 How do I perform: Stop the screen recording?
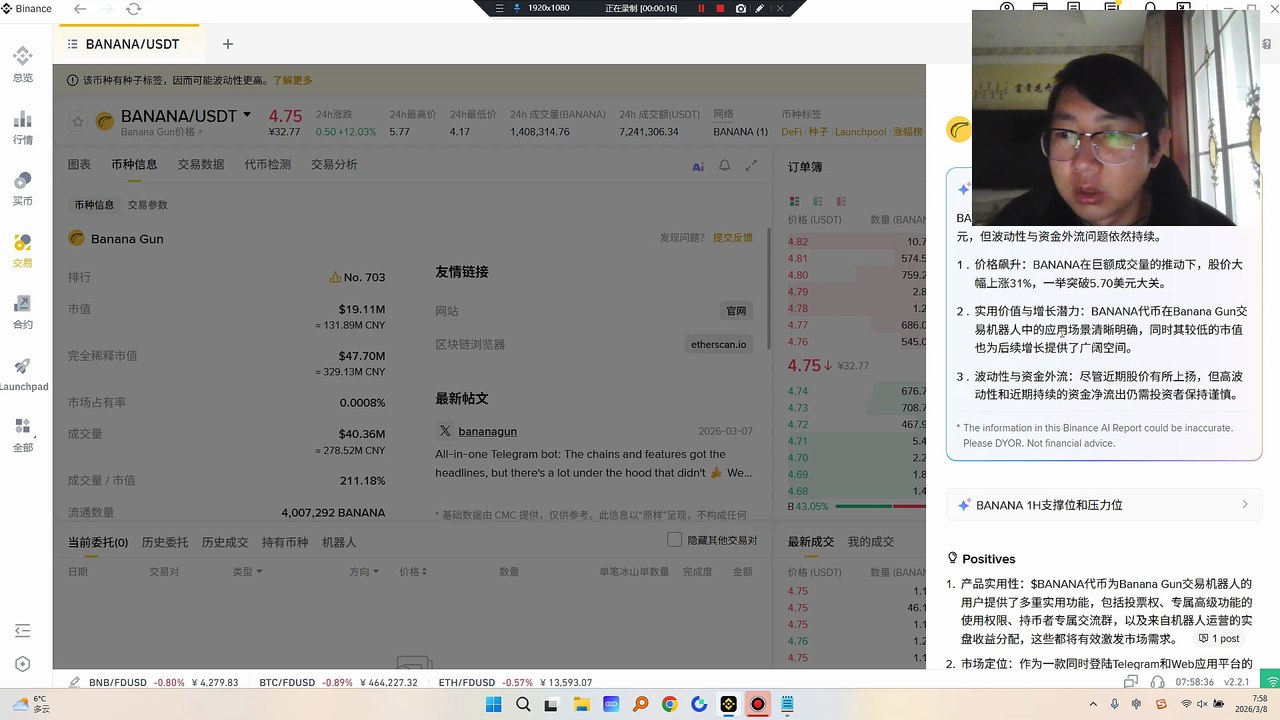720,8
